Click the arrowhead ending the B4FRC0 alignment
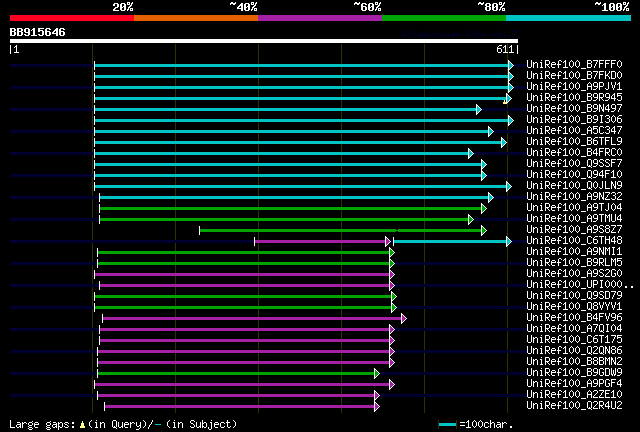 [x=471, y=154]
